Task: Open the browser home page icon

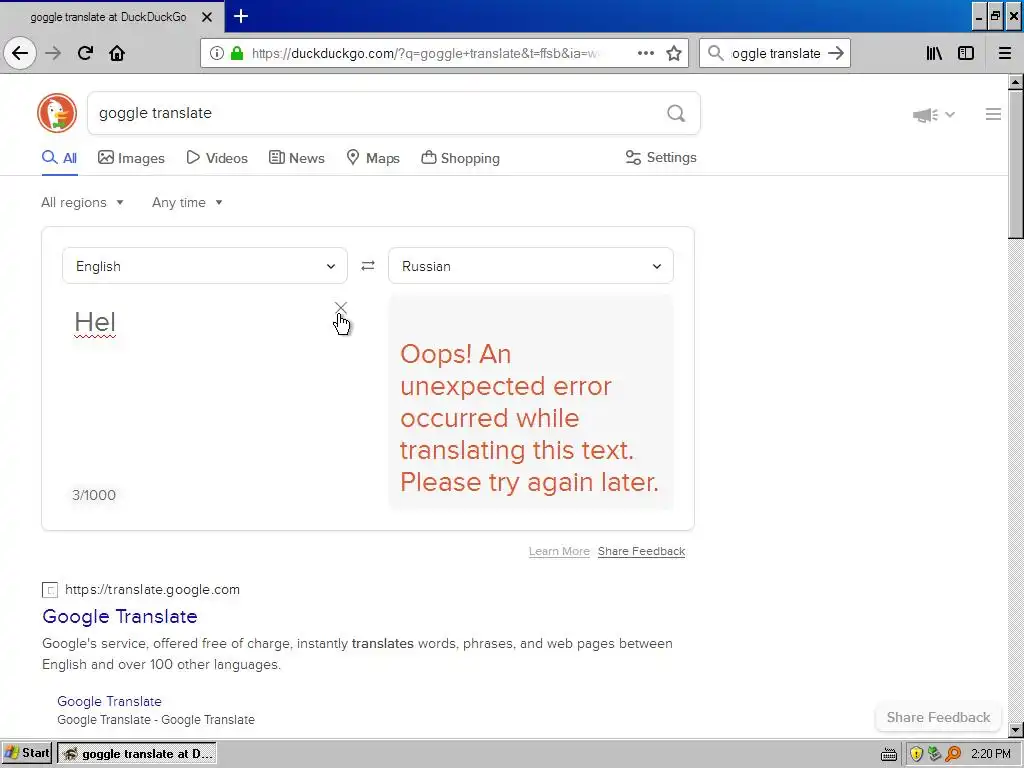Action: click(117, 53)
